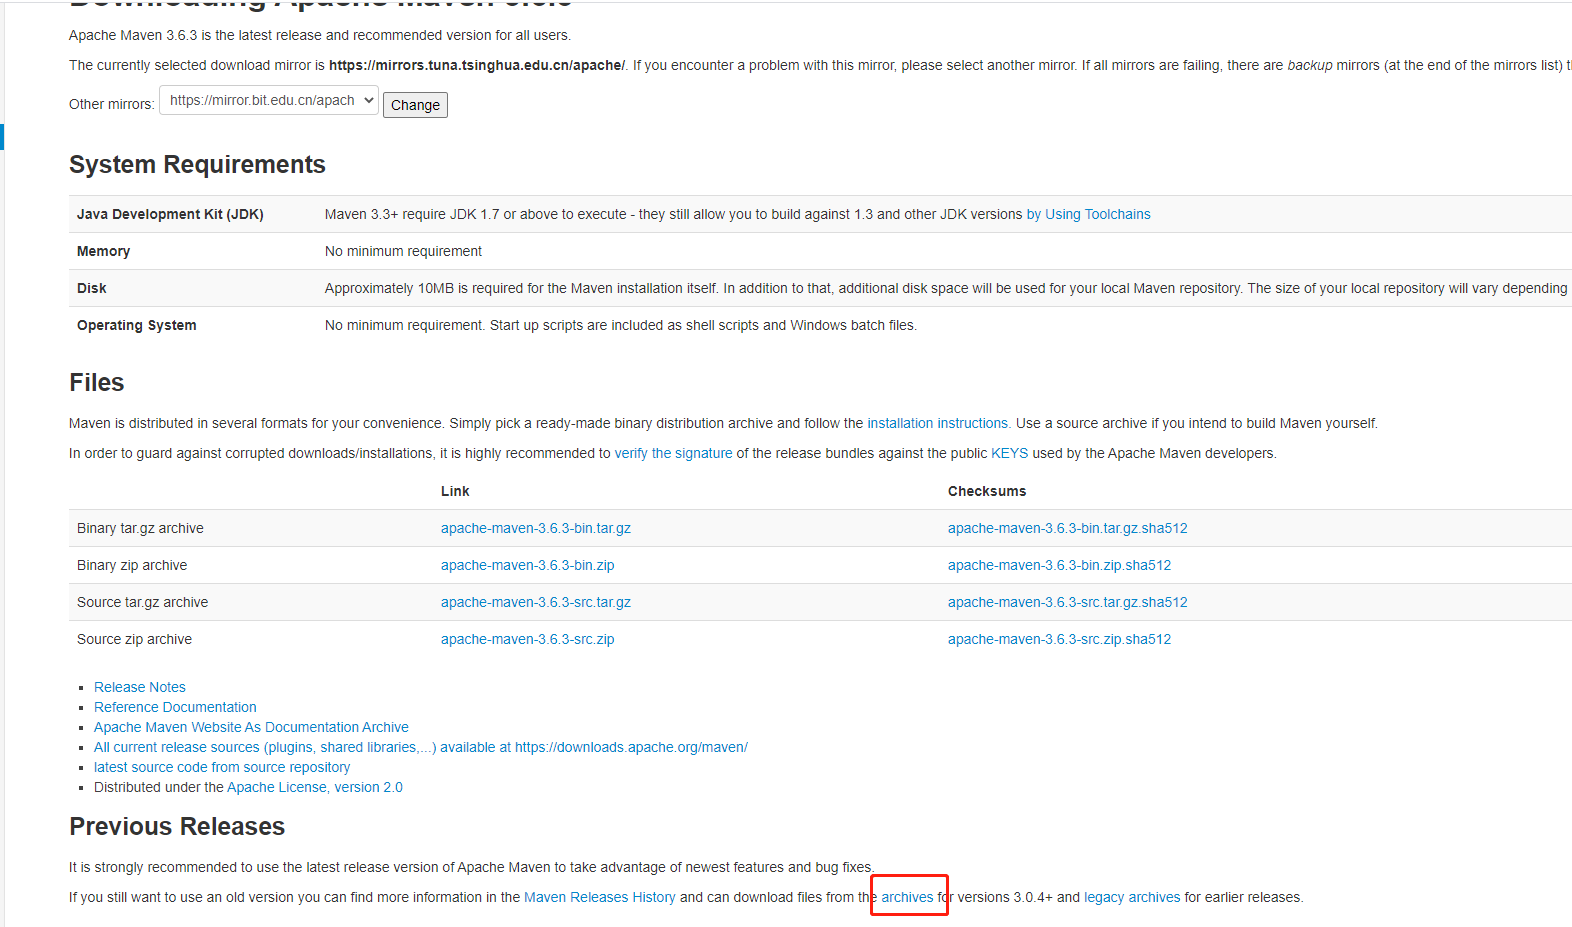This screenshot has height=927, width=1572.
Task: Open the KEYS link
Action: tap(1009, 453)
